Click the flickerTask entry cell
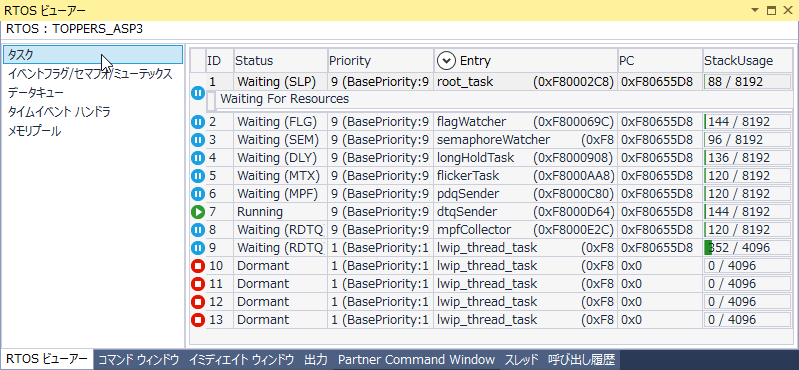Viewport: 799px width, 370px height. click(525, 176)
